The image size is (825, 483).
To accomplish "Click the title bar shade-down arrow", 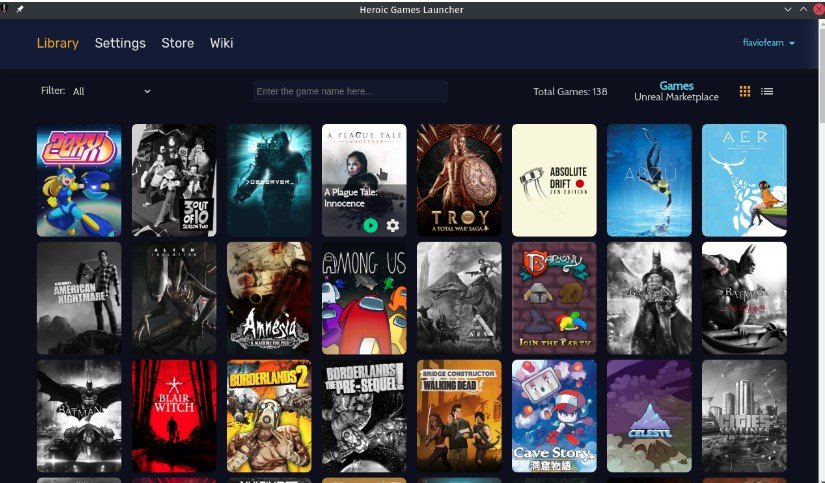I will [788, 9].
